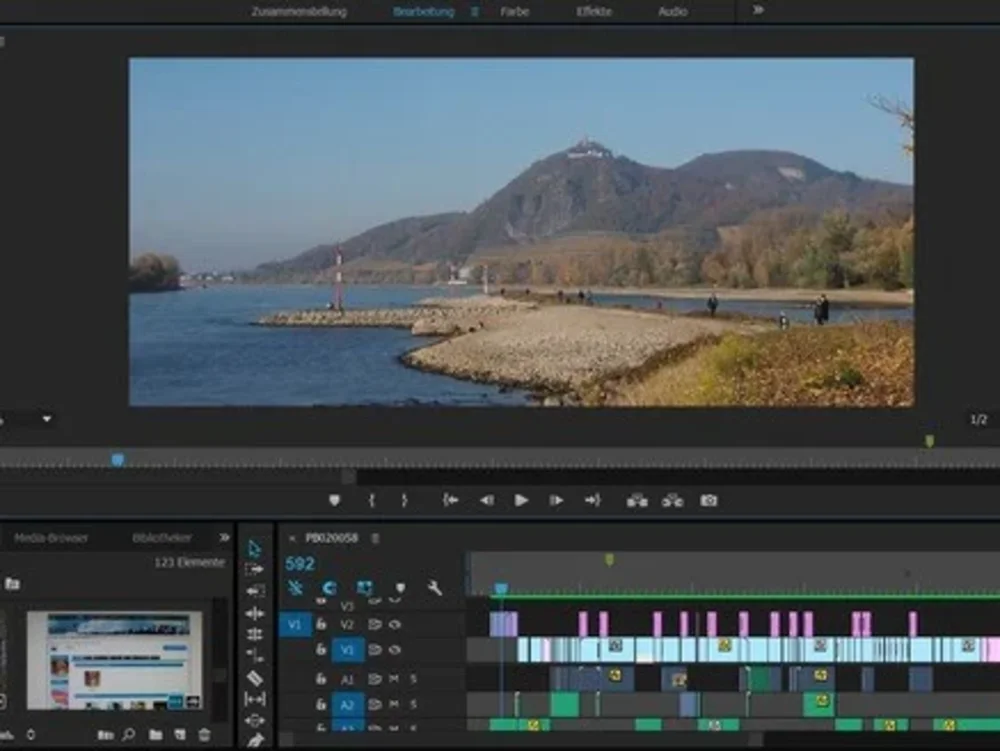Screen dimensions: 1000x751
Task: Open playback resolution 1/2 dropdown
Action: coord(978,419)
